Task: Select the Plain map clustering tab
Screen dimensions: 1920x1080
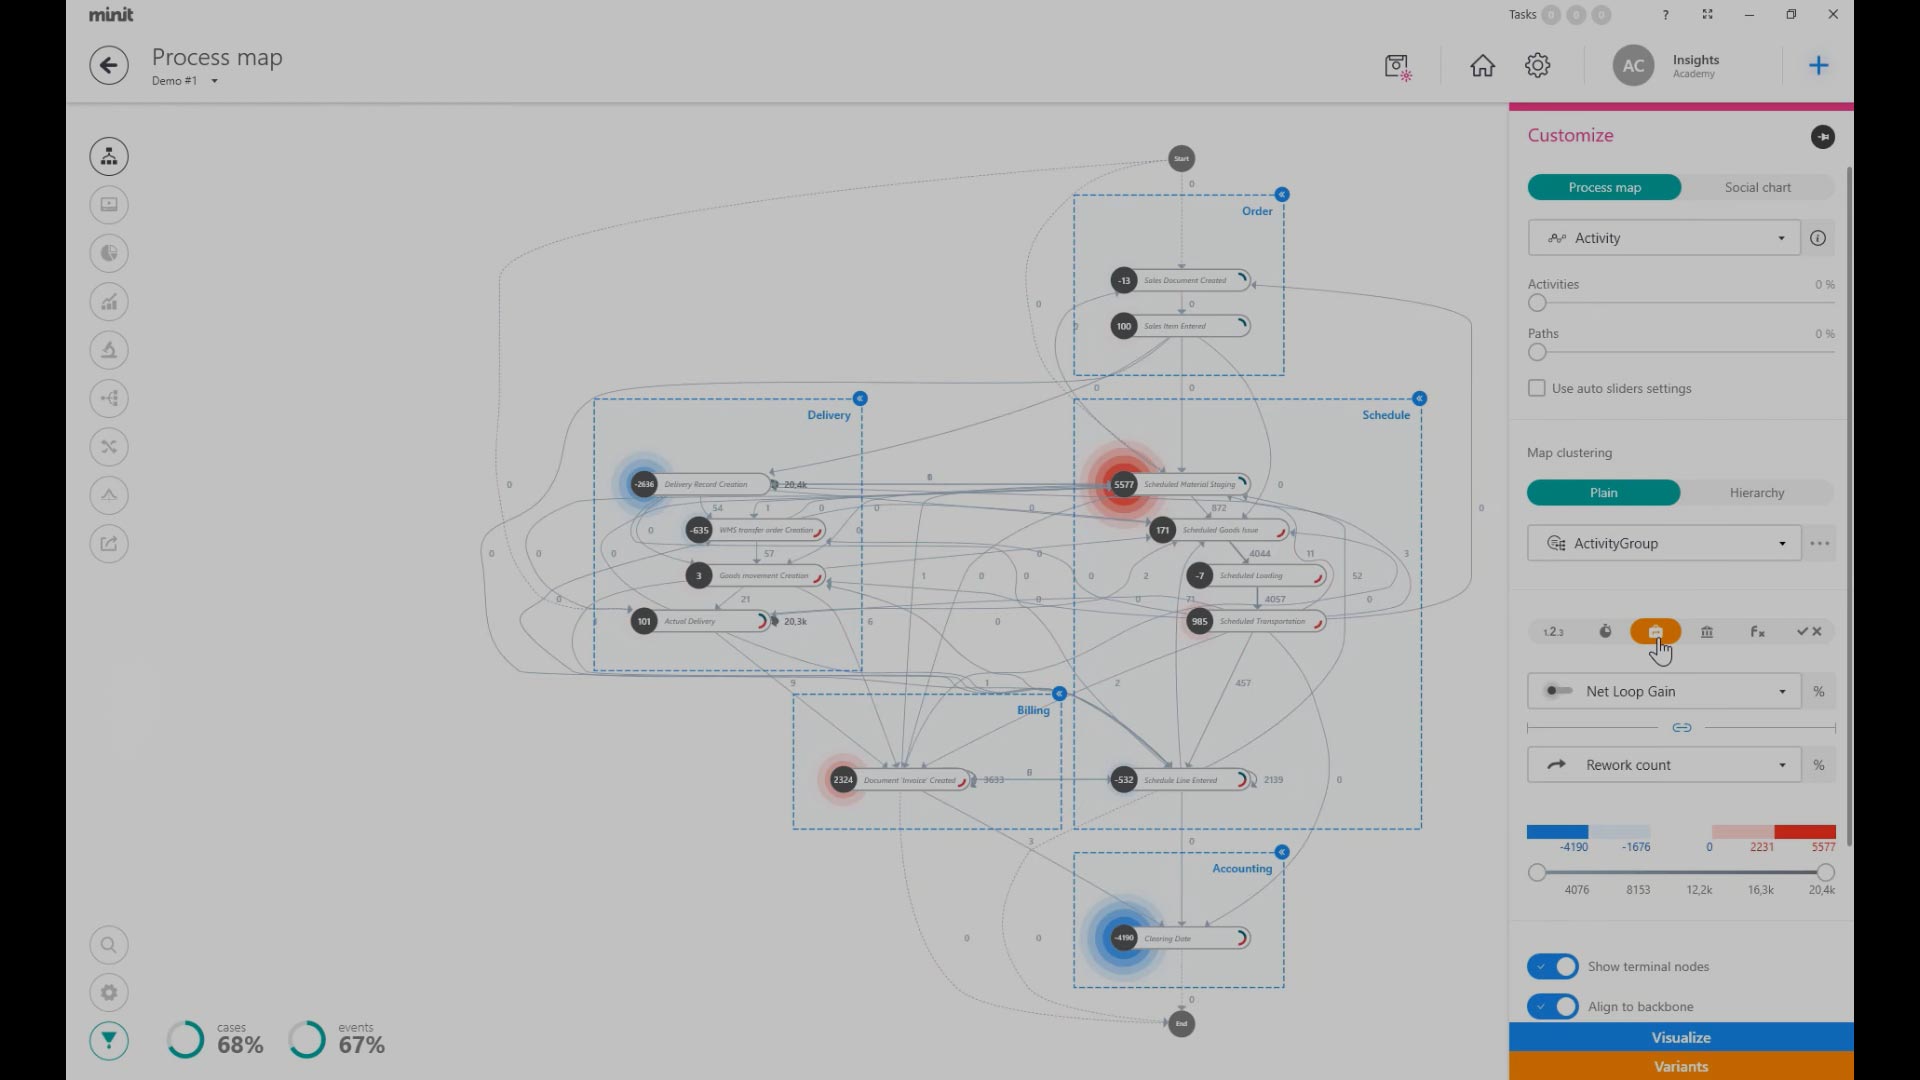Action: (x=1604, y=491)
